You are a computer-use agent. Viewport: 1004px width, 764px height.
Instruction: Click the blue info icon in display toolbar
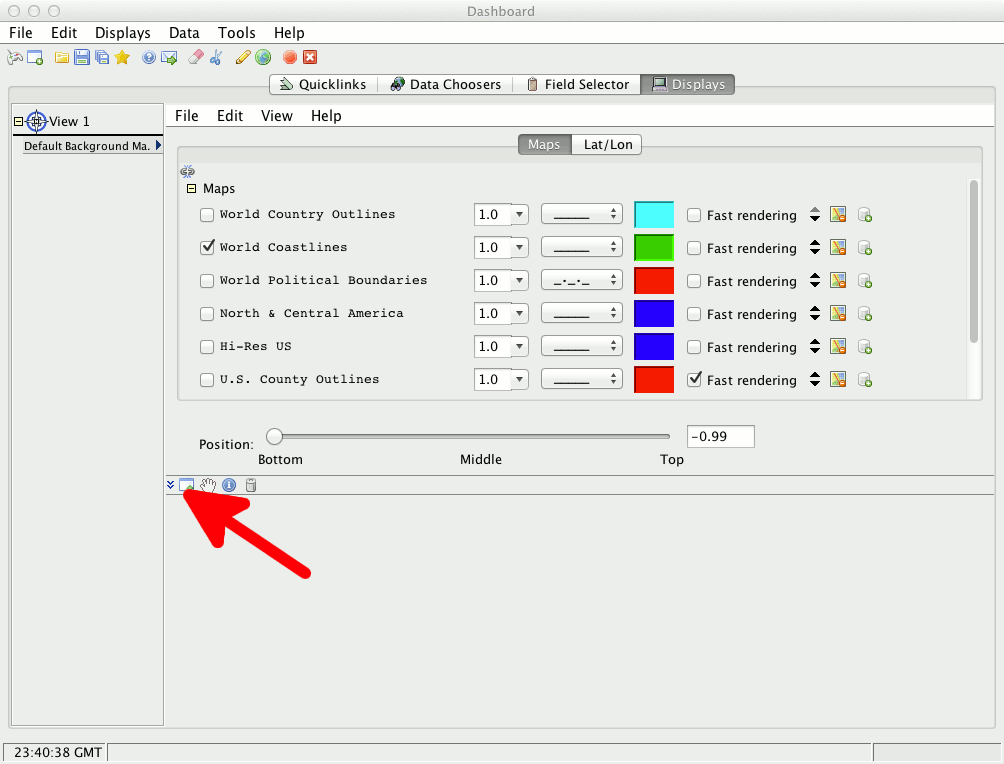(229, 485)
